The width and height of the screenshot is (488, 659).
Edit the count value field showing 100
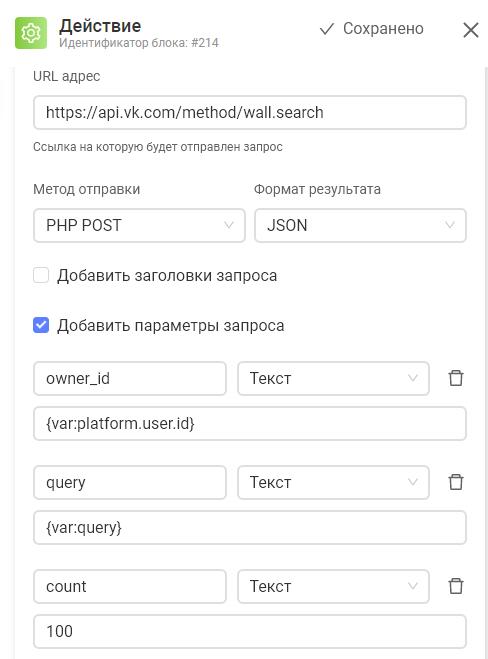pyautogui.click(x=250, y=631)
